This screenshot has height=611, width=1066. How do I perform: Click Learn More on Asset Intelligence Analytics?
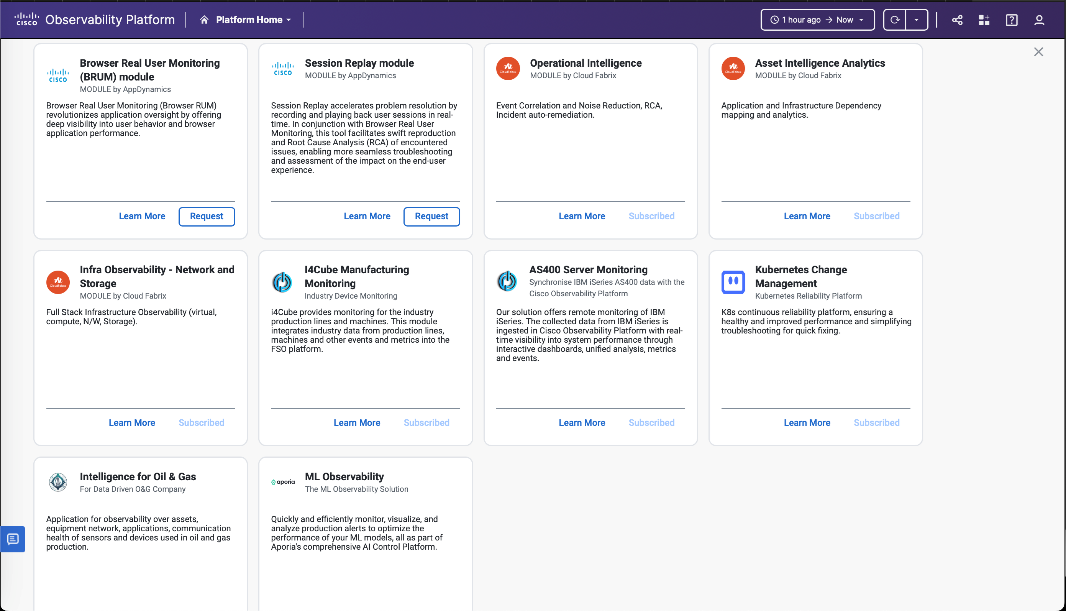807,216
